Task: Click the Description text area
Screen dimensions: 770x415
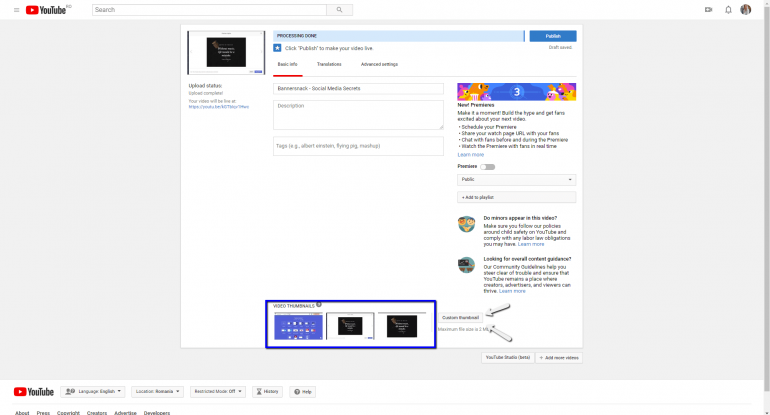Action: pyautogui.click(x=358, y=115)
